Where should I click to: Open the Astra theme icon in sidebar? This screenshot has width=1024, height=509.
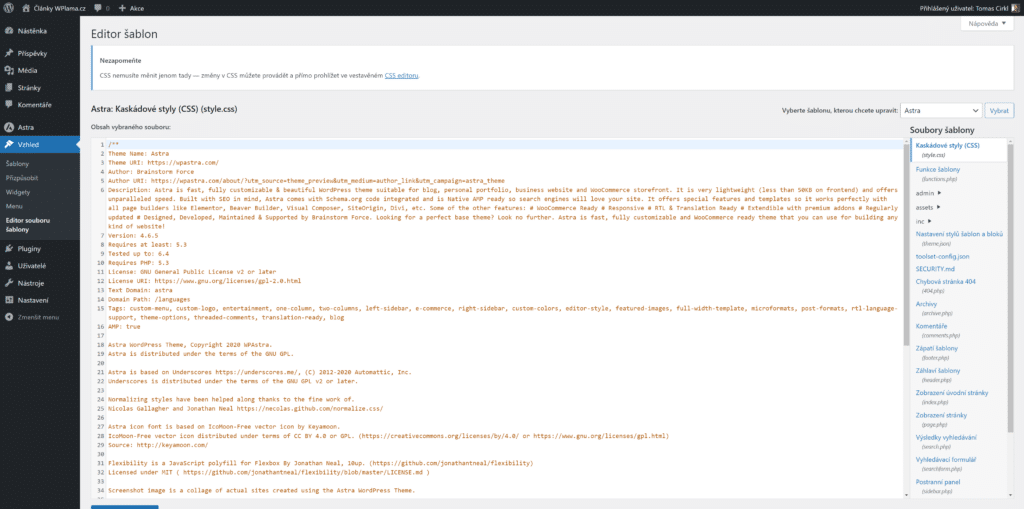click(8, 127)
